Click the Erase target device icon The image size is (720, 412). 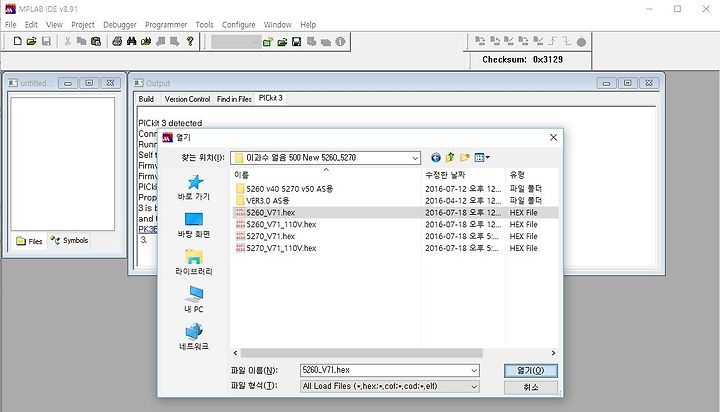pyautogui.click(x=523, y=41)
